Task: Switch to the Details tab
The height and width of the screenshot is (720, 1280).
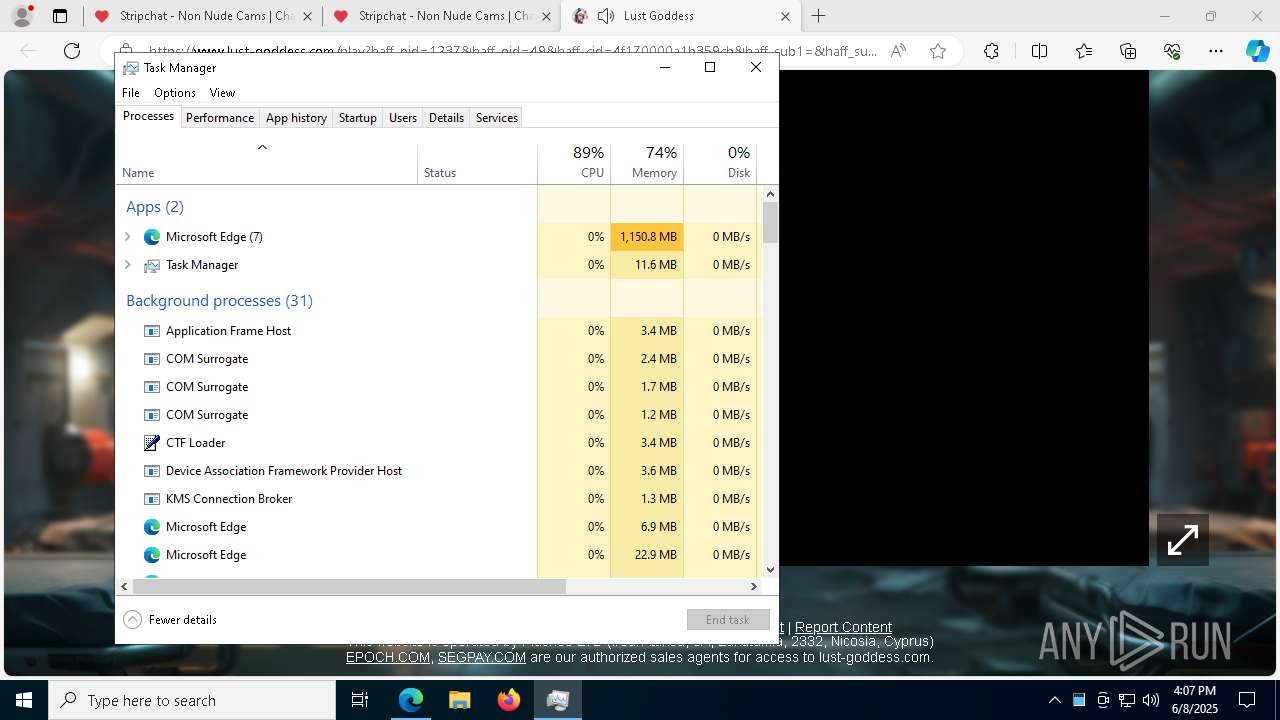Action: pyautogui.click(x=446, y=117)
